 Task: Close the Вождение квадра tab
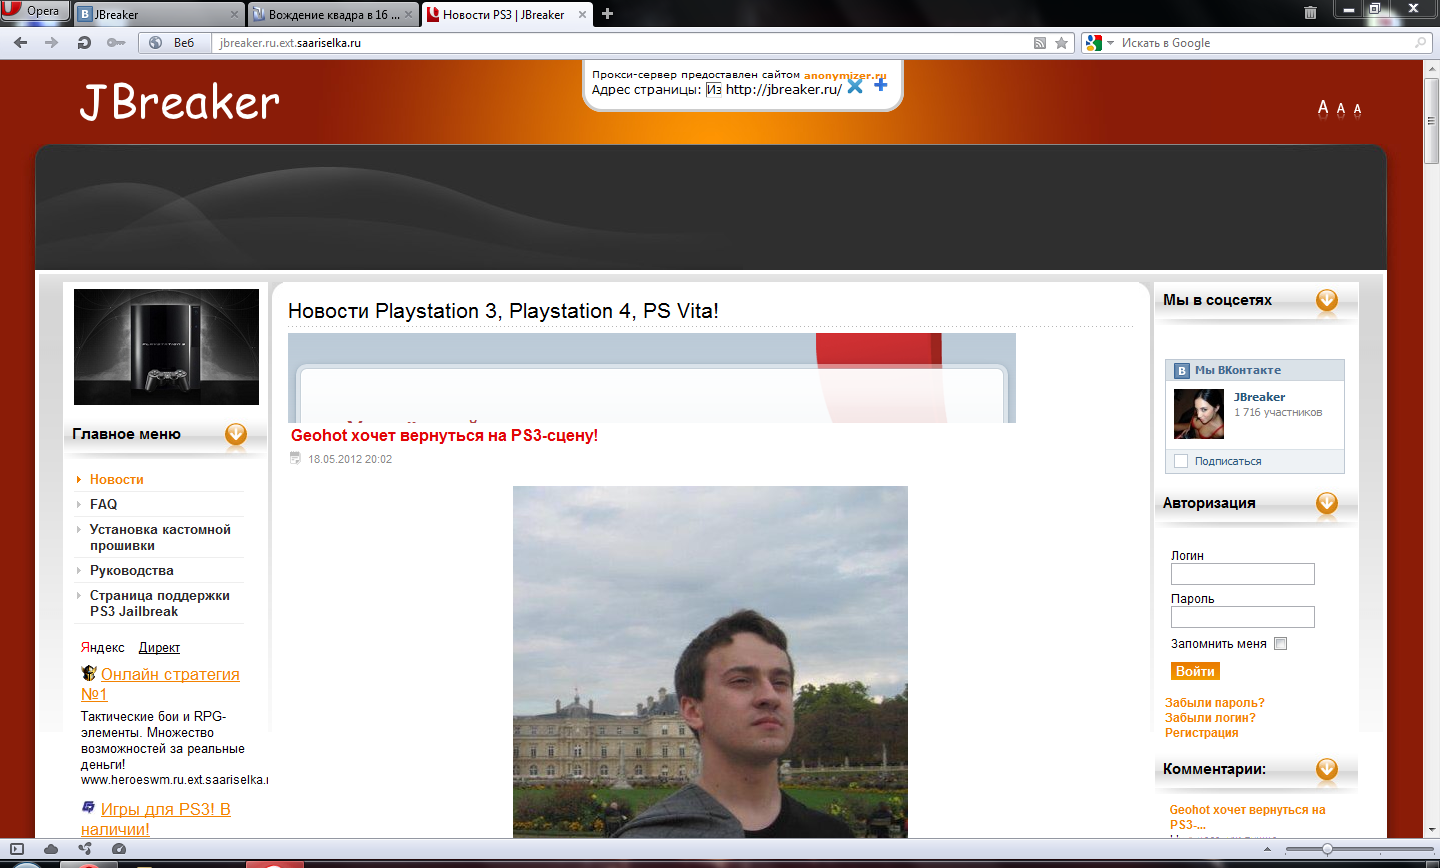409,14
